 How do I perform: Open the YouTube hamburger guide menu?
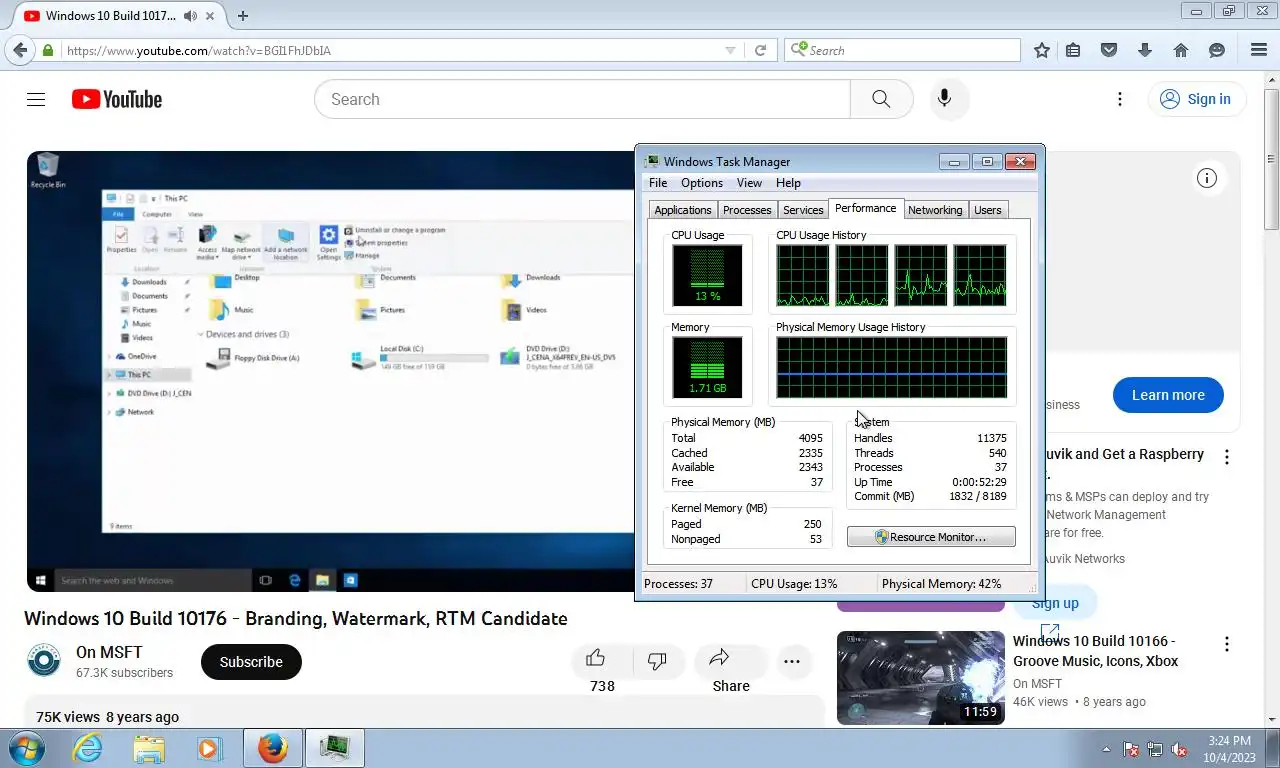(x=36, y=99)
